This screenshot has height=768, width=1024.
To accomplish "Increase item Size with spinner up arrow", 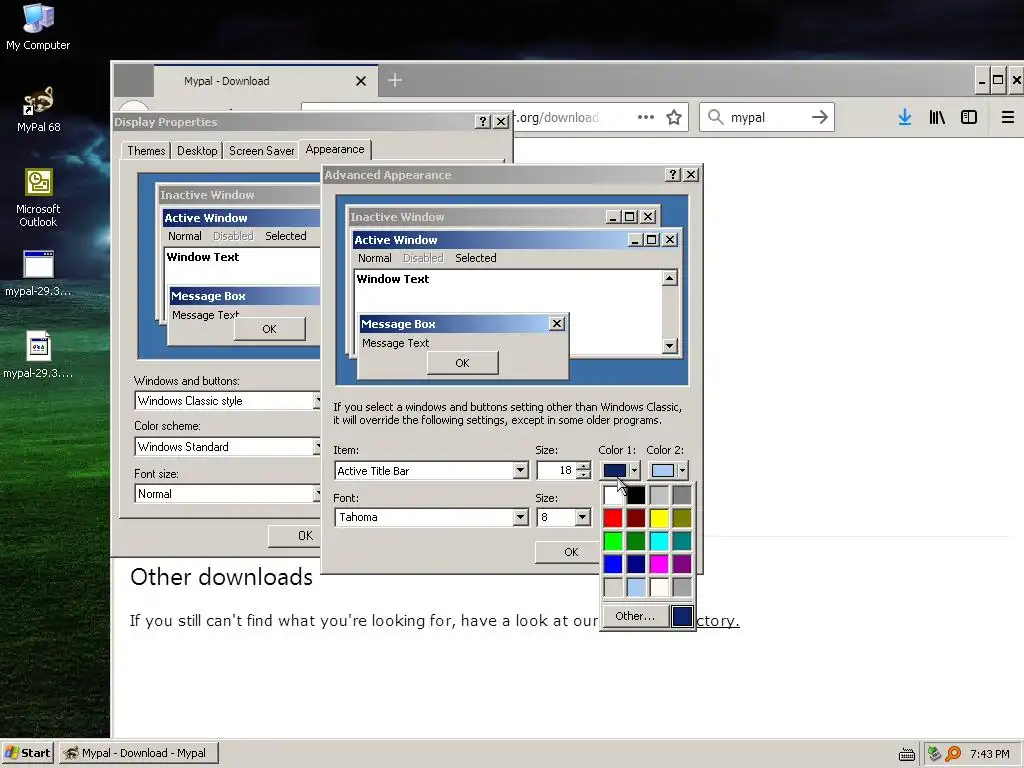I will click(584, 466).
